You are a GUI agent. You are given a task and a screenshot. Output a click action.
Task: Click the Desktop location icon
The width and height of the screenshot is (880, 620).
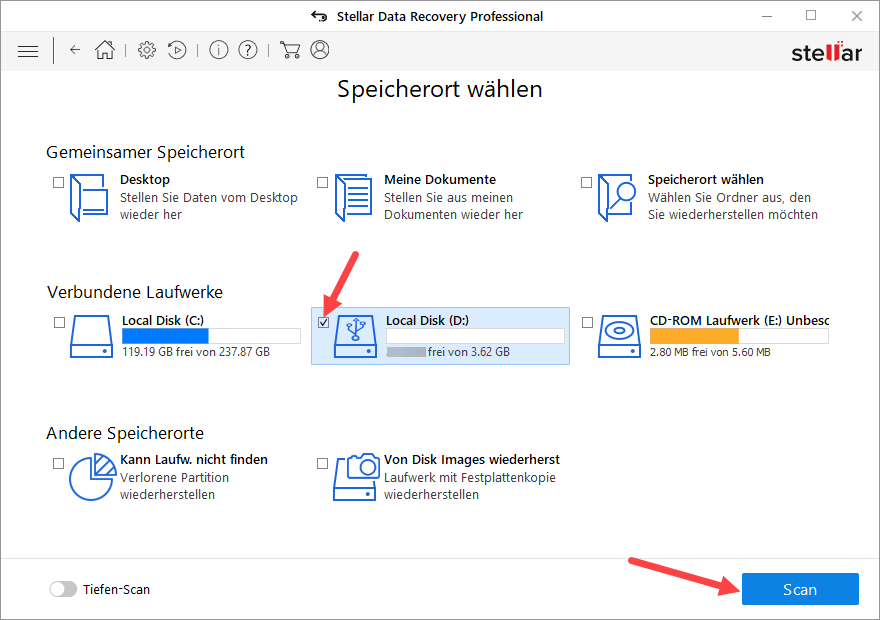click(x=89, y=198)
